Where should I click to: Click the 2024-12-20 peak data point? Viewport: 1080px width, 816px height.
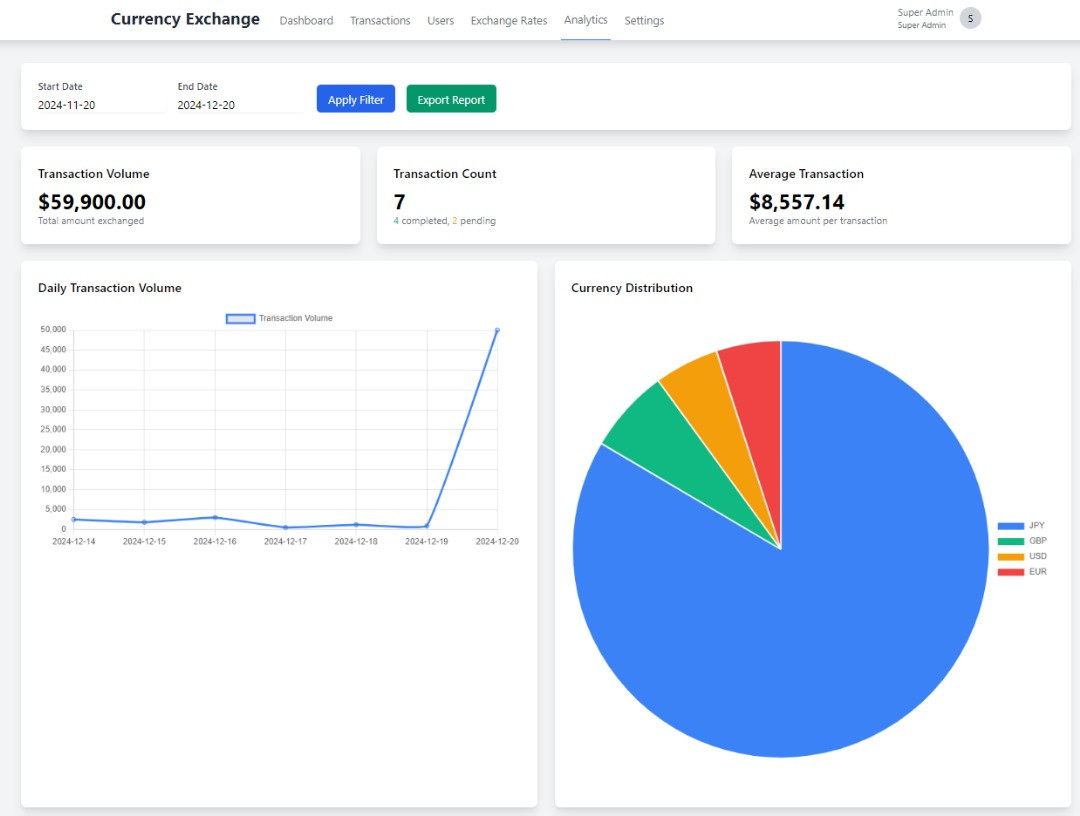[x=497, y=330]
